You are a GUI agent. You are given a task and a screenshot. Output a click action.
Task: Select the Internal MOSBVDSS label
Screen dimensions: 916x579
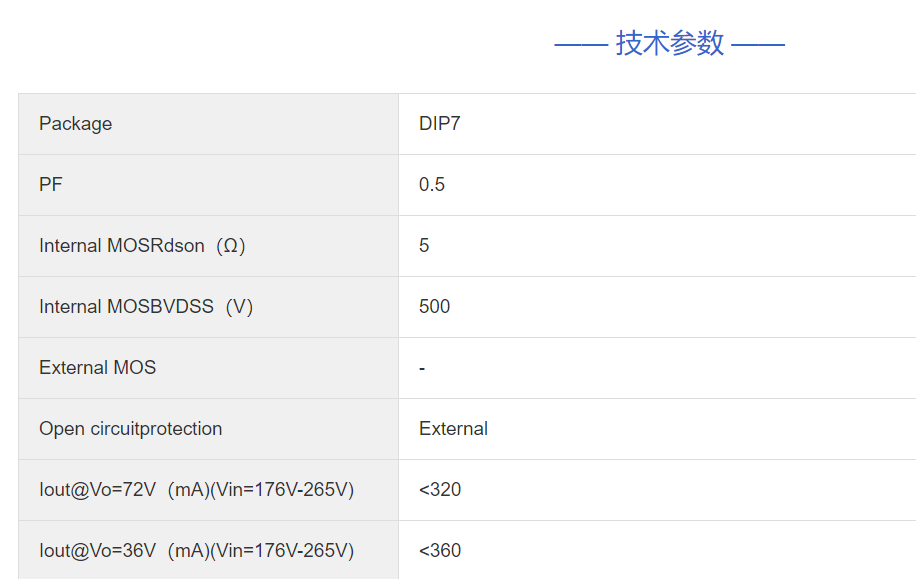(126, 307)
